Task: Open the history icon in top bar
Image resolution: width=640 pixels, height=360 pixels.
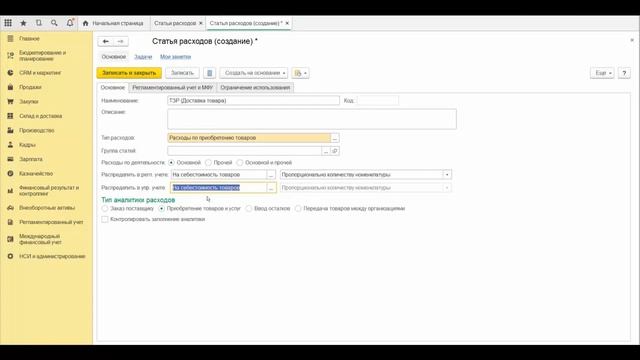Action: [39, 23]
